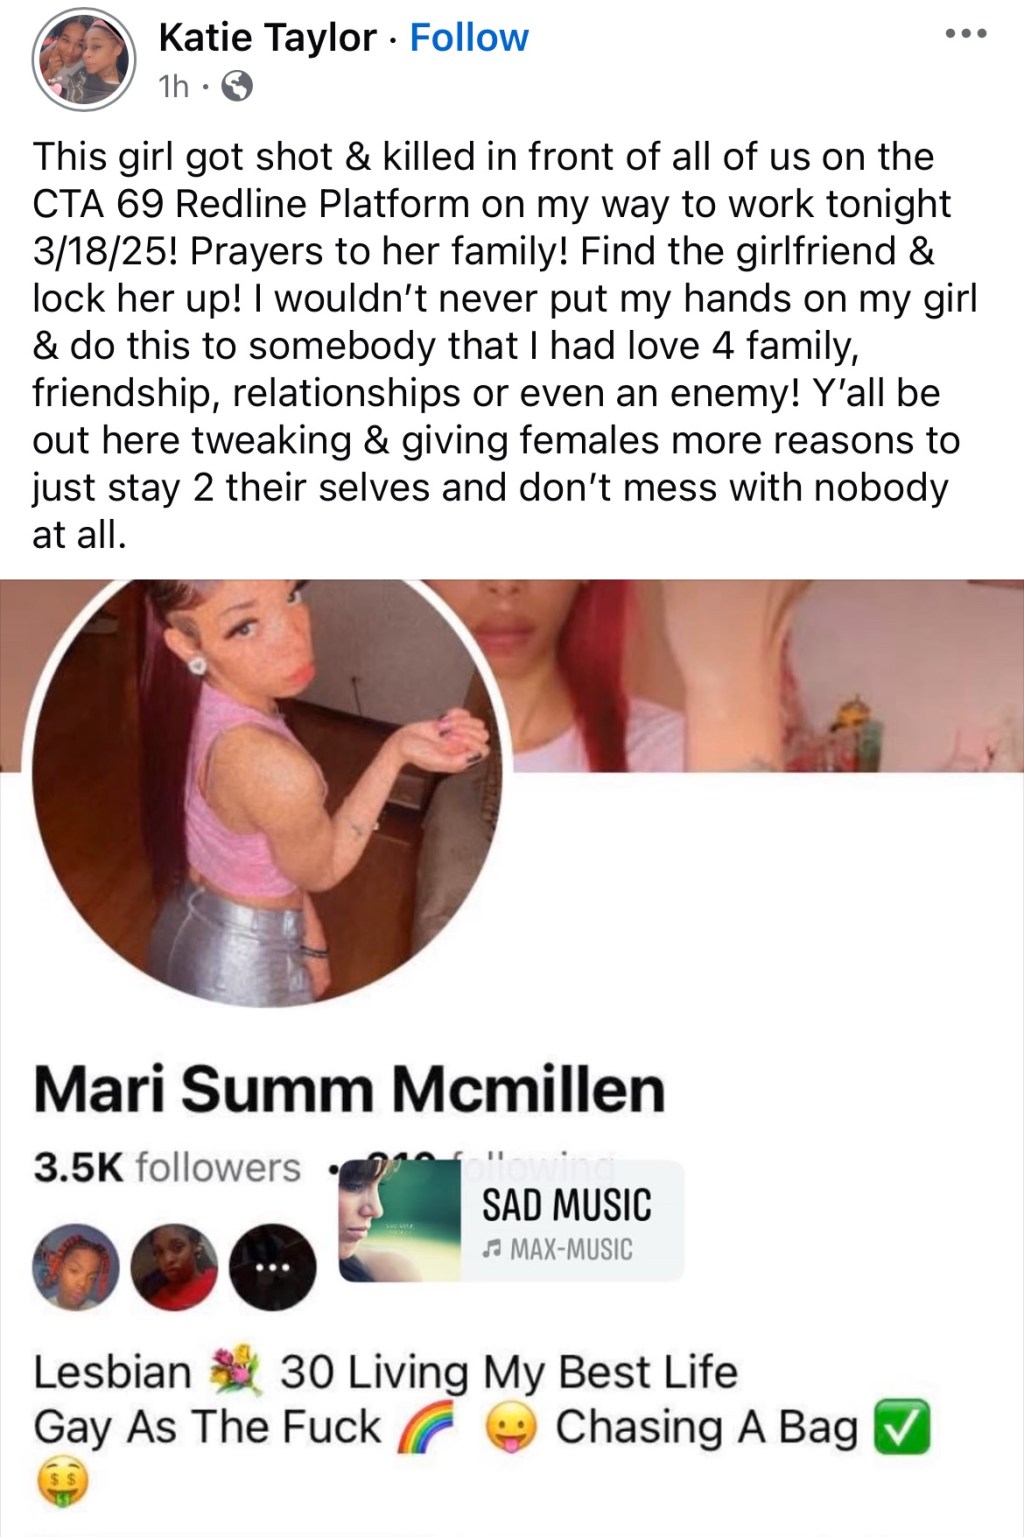Open Katie Taylor's profile name
Screen dimensions: 1024x1537
[268, 37]
